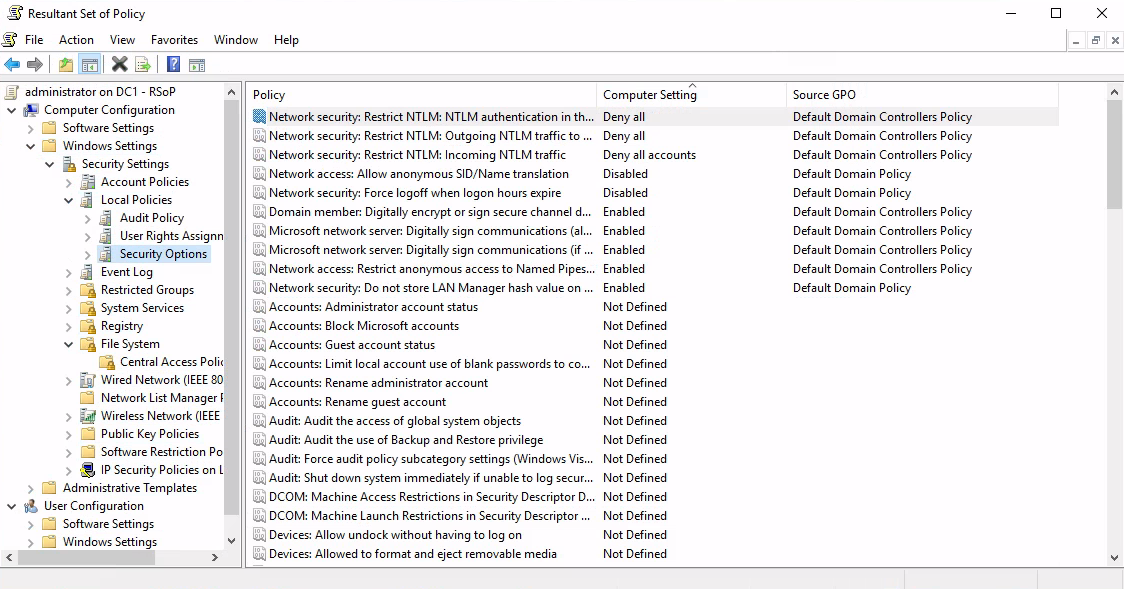1124x589 pixels.
Task: Toggle Show/Hide Console Tree icon
Action: pos(90,65)
